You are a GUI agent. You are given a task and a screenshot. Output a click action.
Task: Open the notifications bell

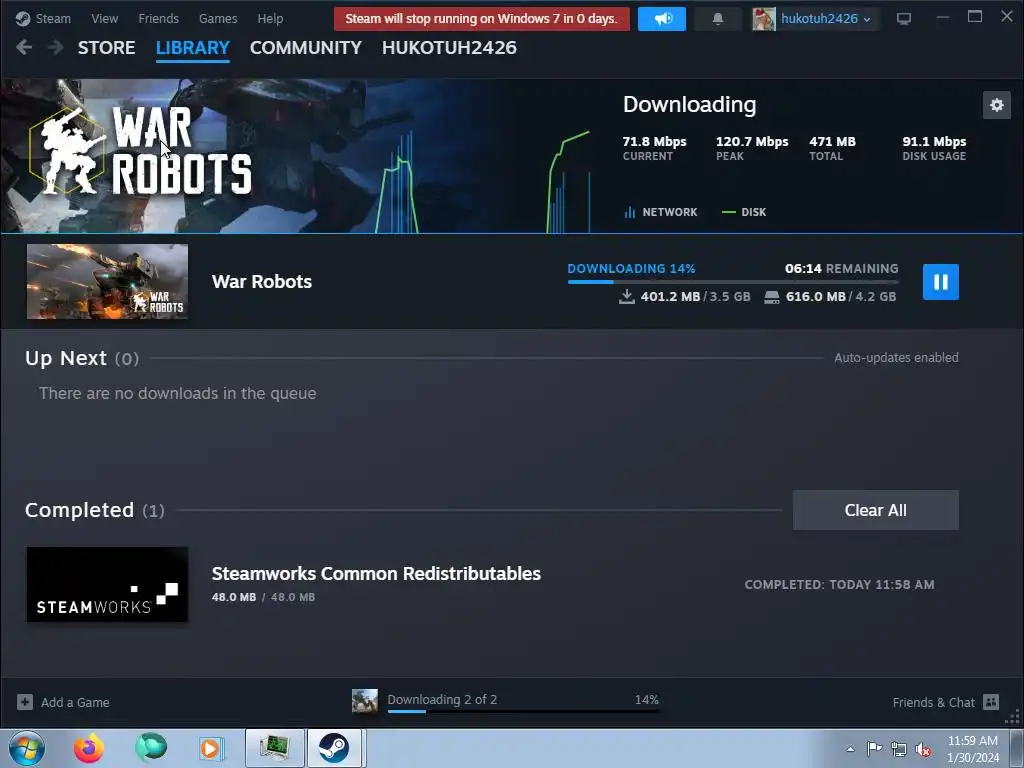pyautogui.click(x=718, y=19)
